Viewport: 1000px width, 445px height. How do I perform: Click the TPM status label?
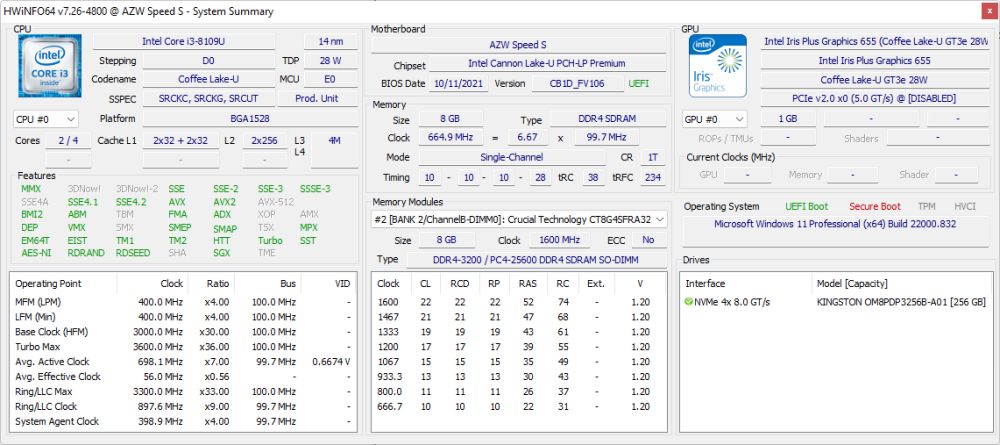(926, 206)
